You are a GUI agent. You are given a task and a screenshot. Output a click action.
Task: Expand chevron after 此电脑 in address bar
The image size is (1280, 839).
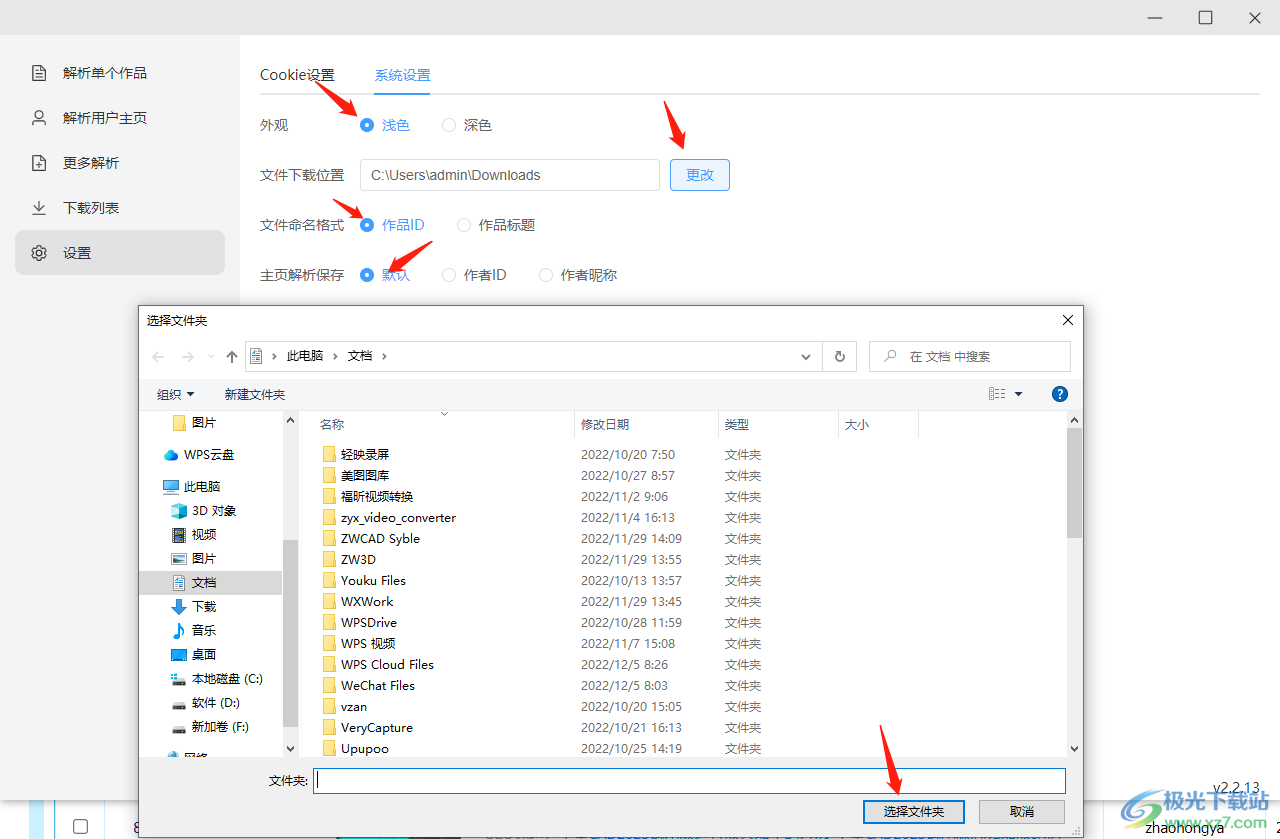pos(335,356)
